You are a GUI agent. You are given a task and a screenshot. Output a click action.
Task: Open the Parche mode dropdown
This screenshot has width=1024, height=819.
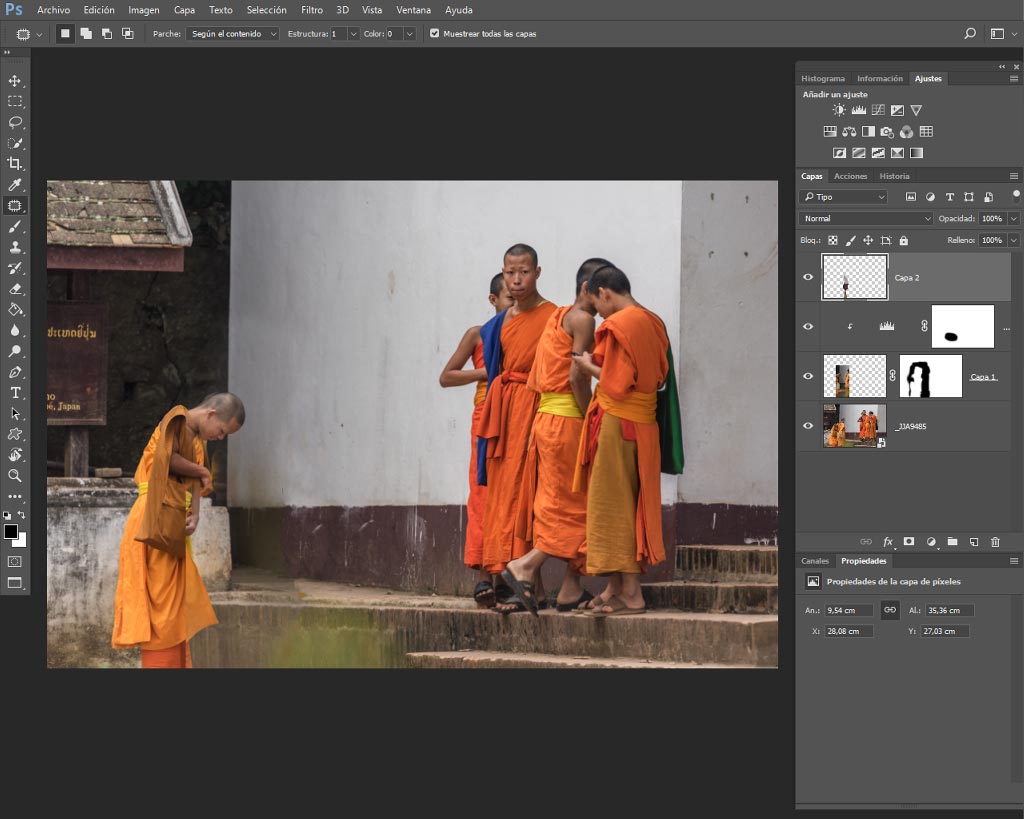point(232,33)
